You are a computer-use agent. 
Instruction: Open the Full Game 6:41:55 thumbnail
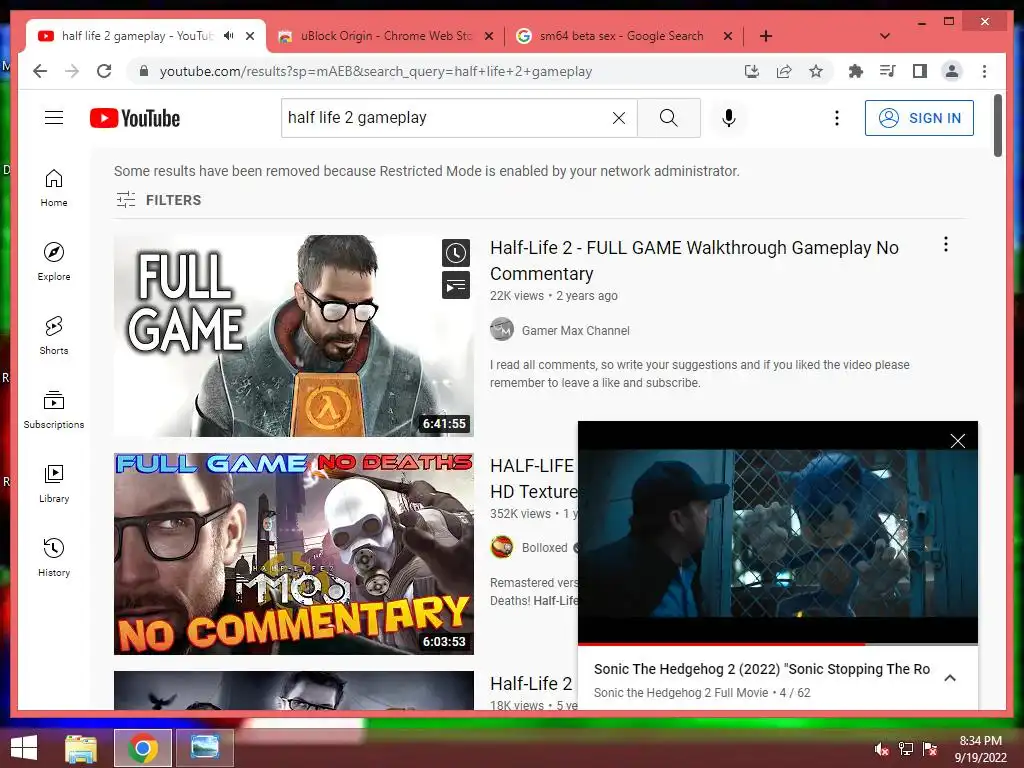[x=293, y=336]
